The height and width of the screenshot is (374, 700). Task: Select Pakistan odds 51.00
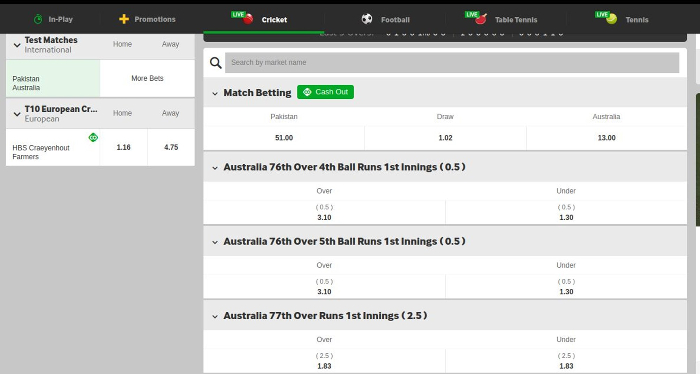[x=284, y=137]
